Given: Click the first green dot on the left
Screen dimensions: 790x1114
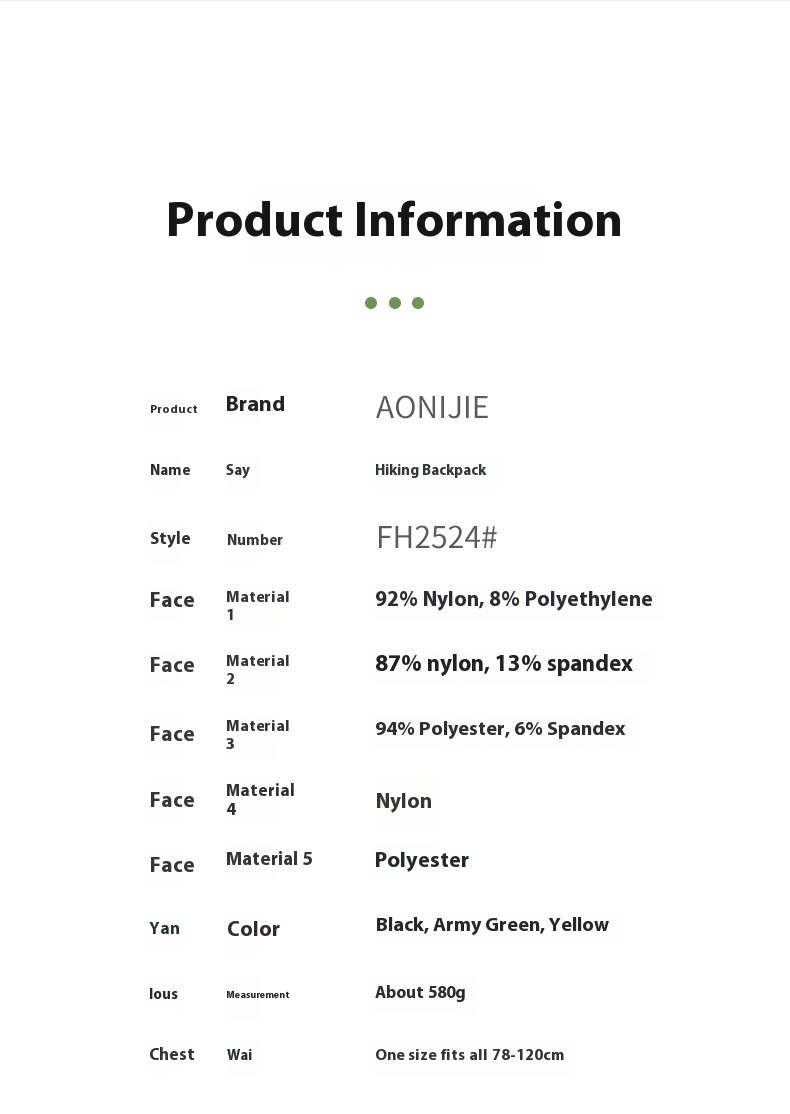Looking at the screenshot, I should (371, 303).
